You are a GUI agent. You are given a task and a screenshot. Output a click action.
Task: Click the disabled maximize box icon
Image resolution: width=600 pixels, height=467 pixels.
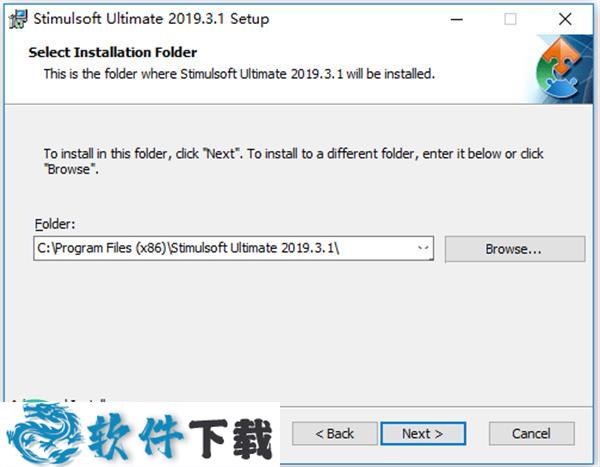click(510, 19)
